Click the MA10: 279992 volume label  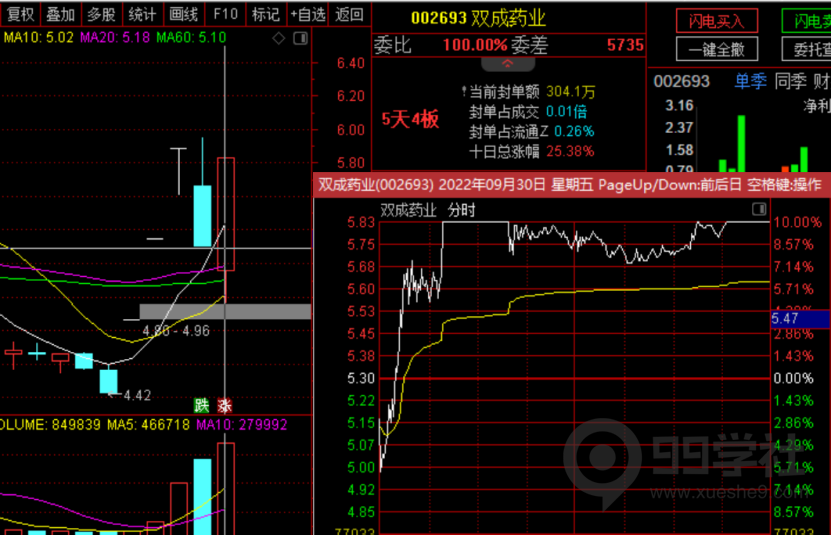242,425
